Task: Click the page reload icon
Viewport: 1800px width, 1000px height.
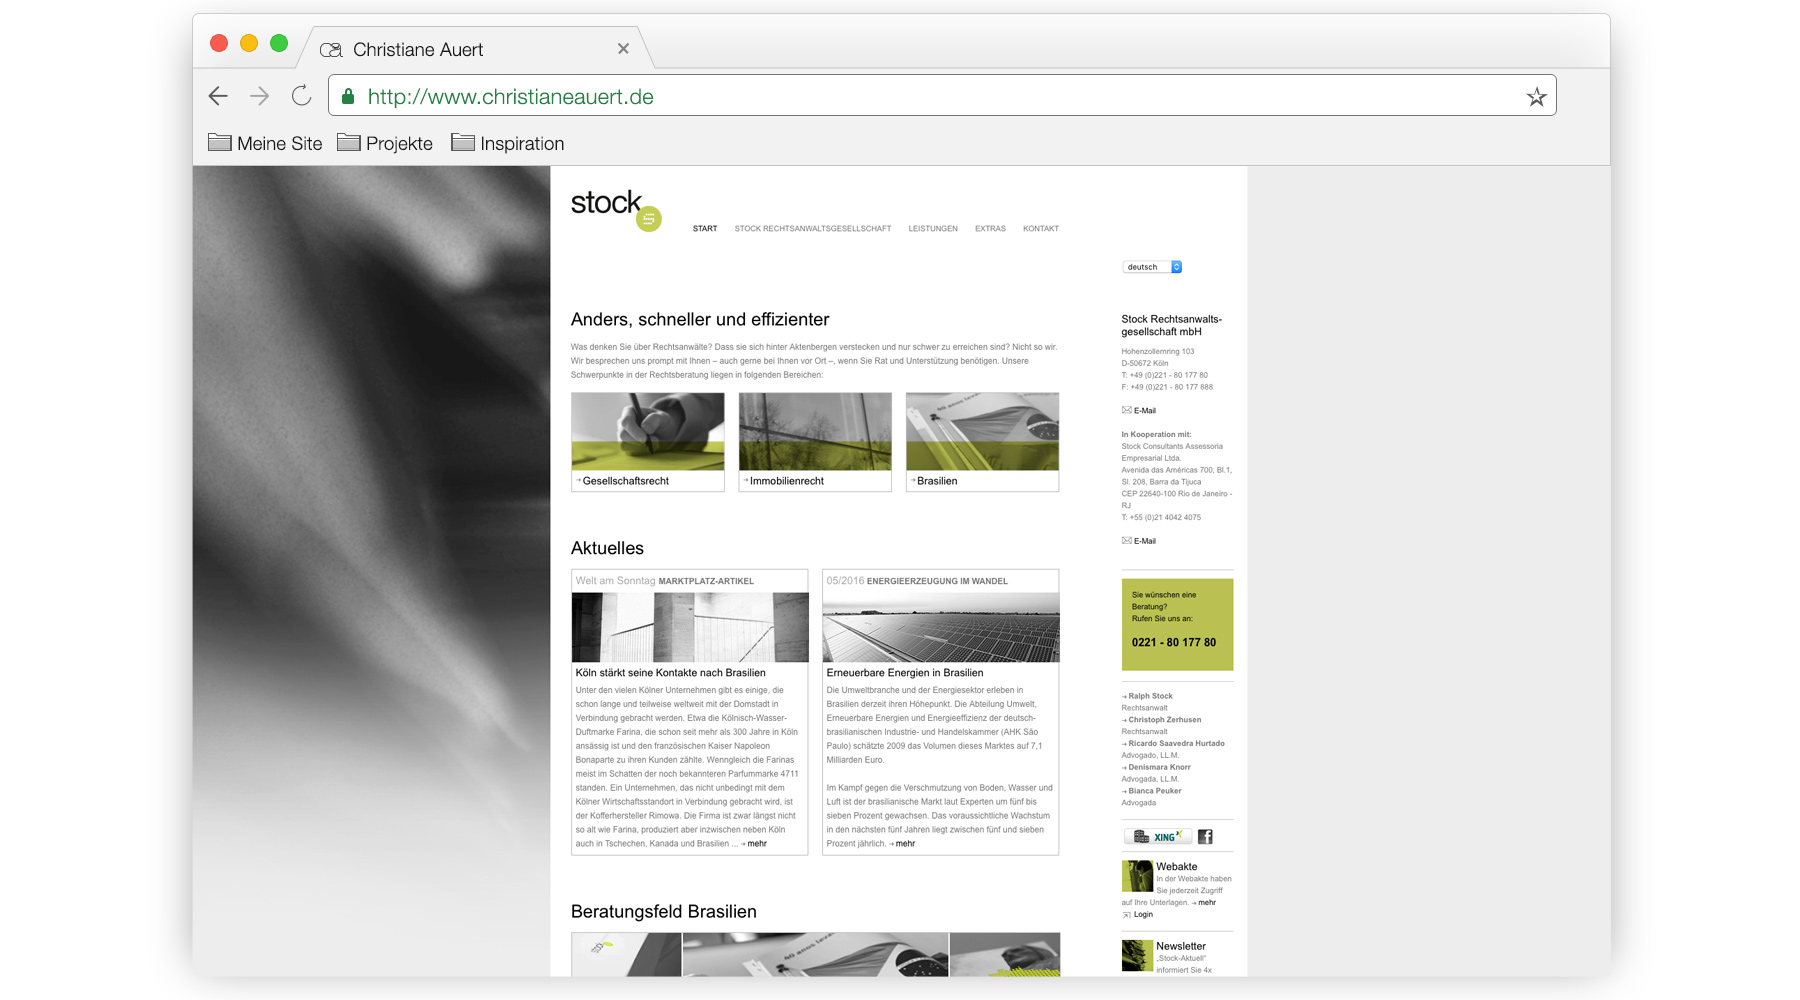Action: click(302, 94)
